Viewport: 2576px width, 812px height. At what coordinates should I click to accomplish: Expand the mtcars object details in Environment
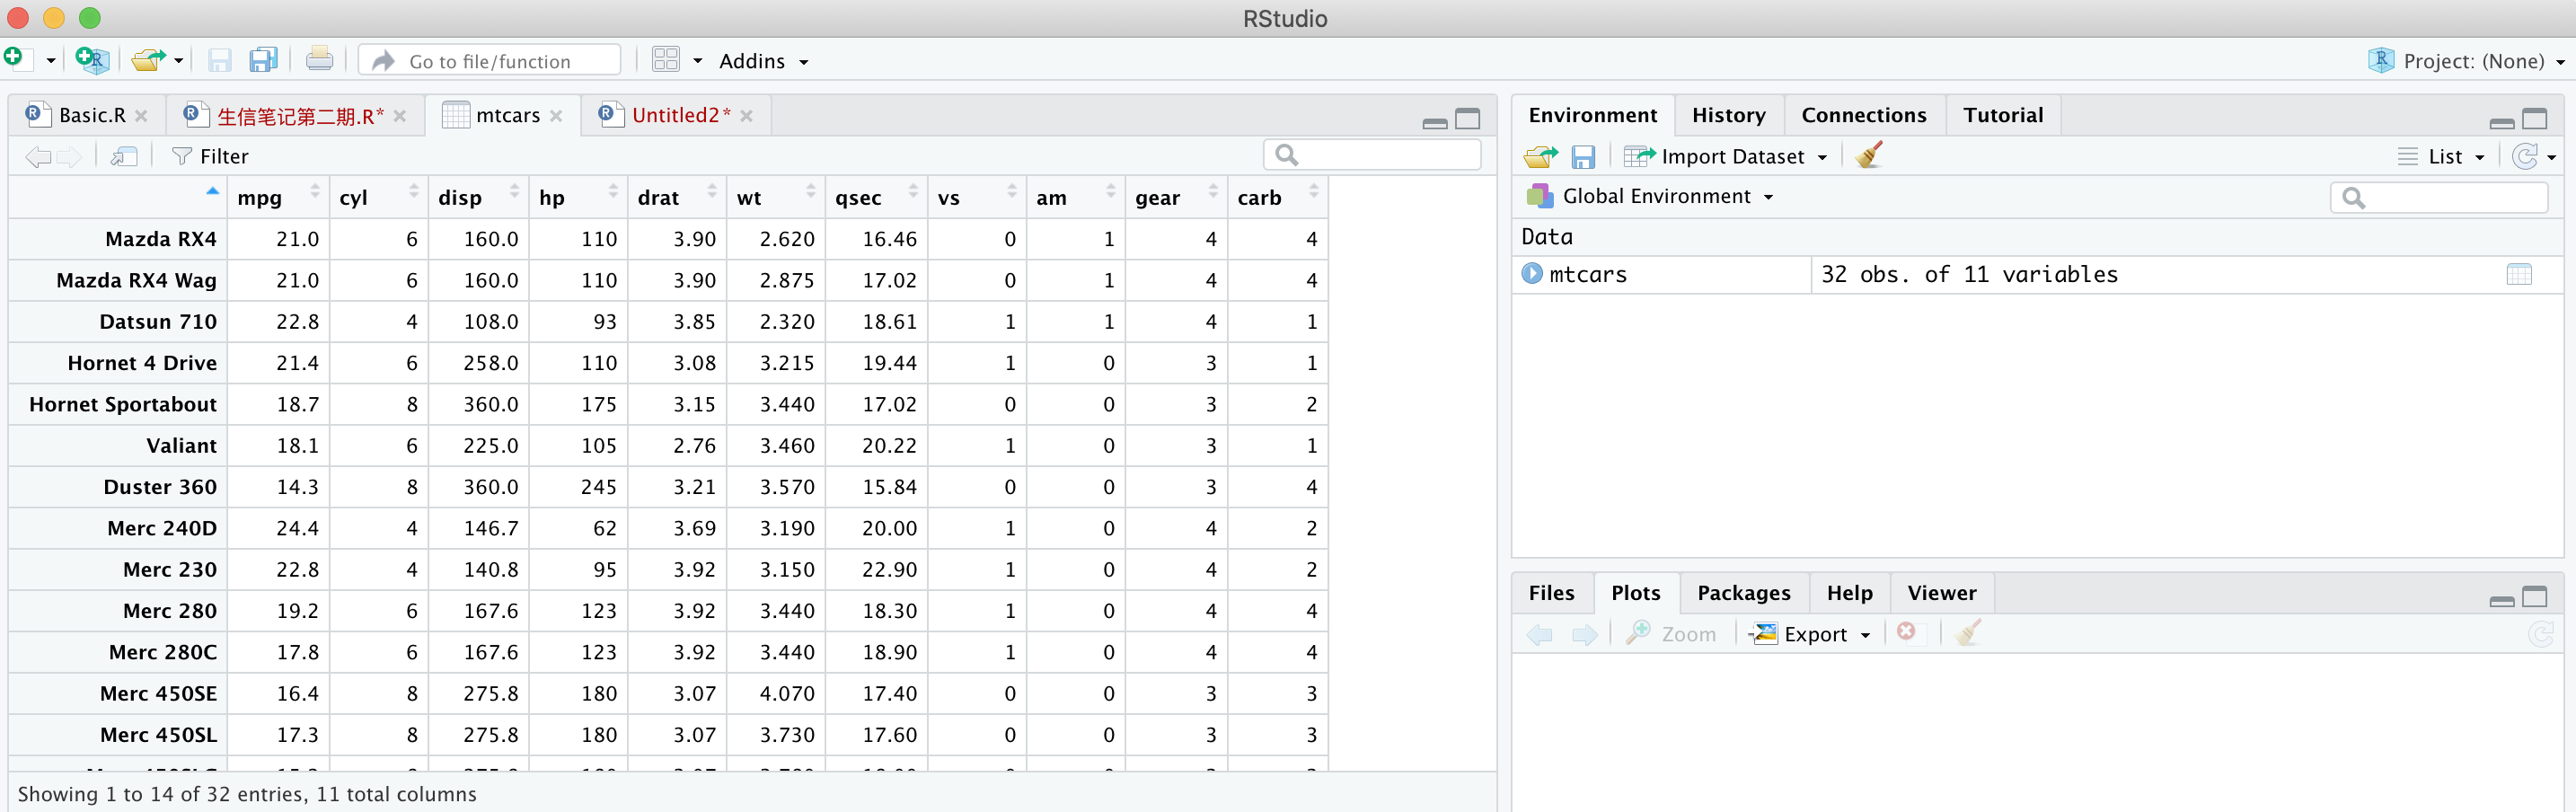(1532, 273)
